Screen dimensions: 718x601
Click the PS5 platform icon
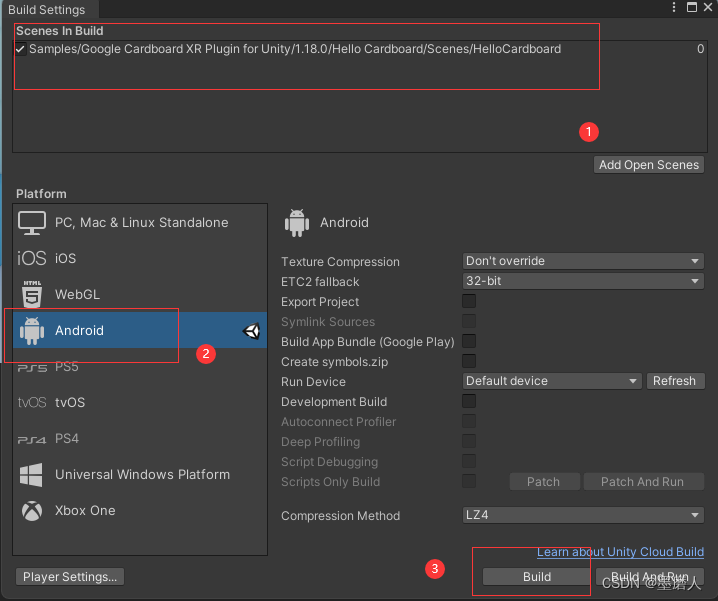pos(32,367)
